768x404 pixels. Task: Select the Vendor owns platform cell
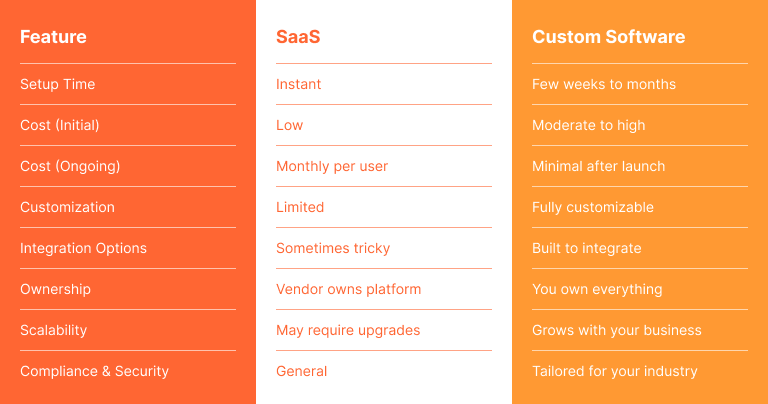(x=348, y=289)
